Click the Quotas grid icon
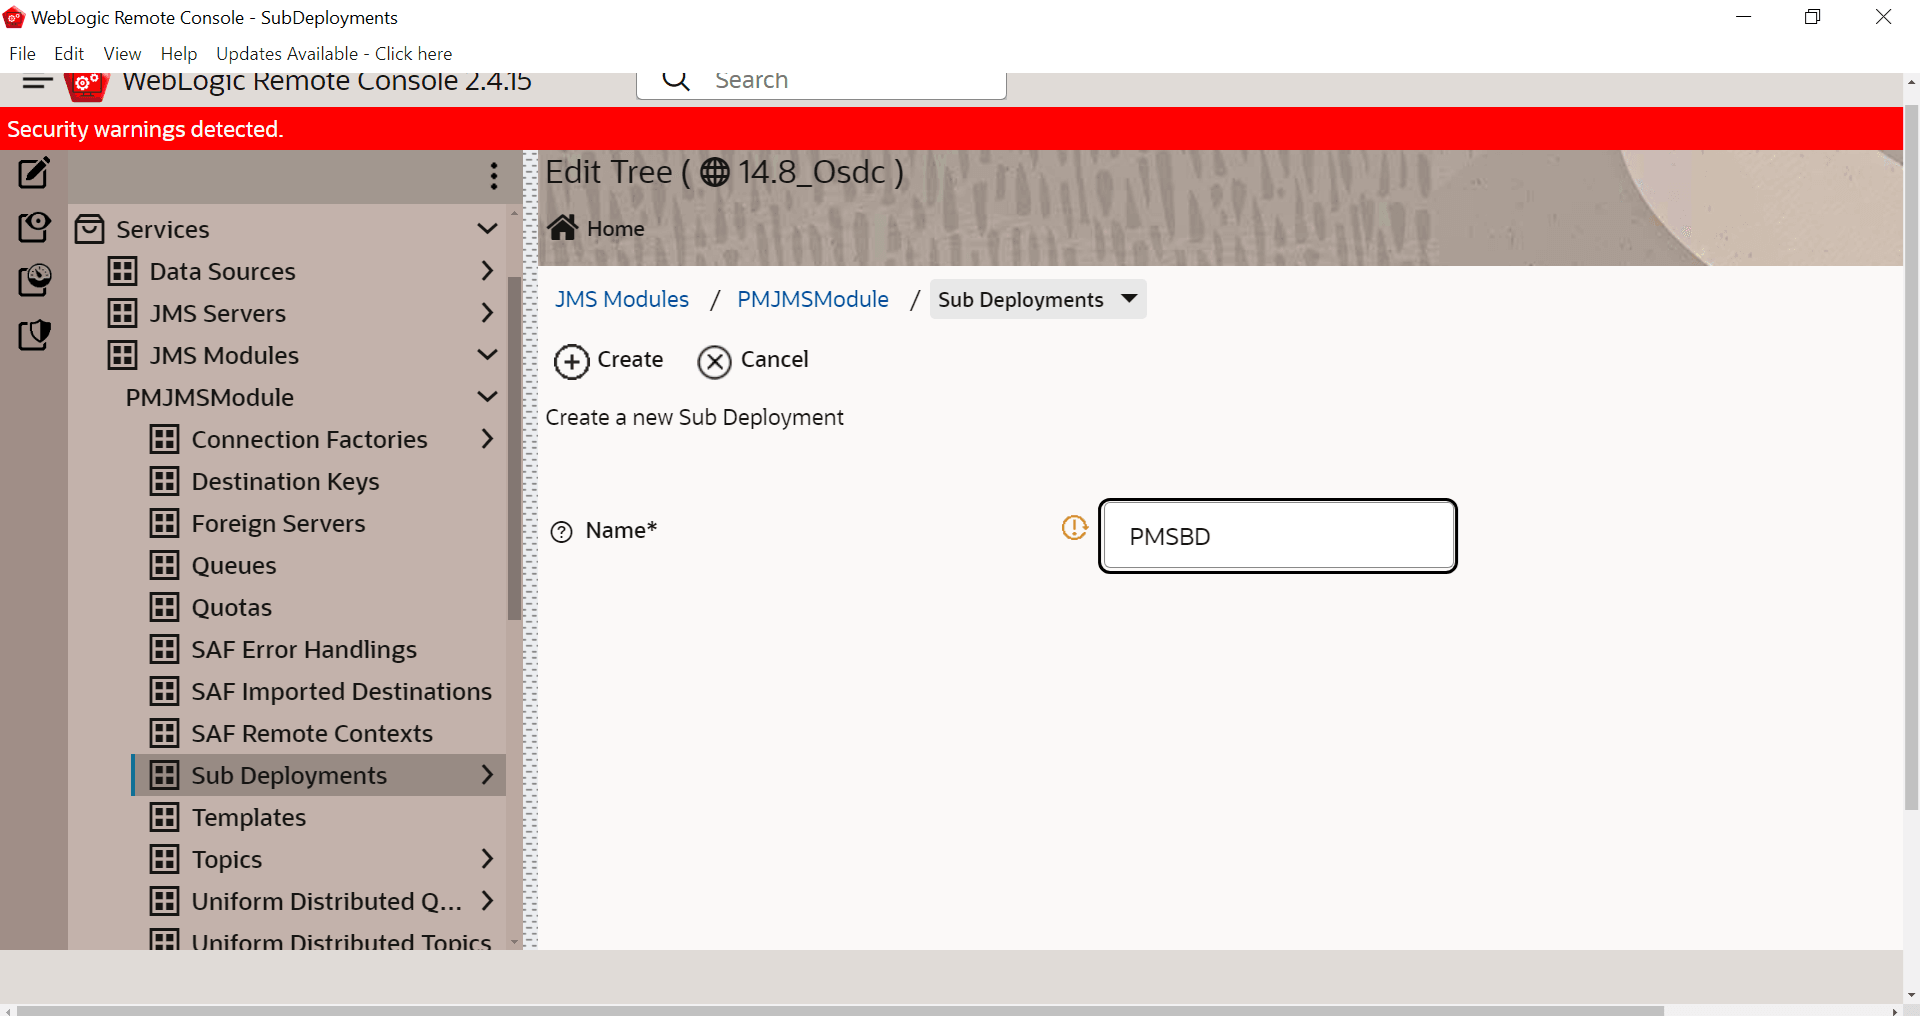Image resolution: width=1920 pixels, height=1016 pixels. click(x=165, y=607)
